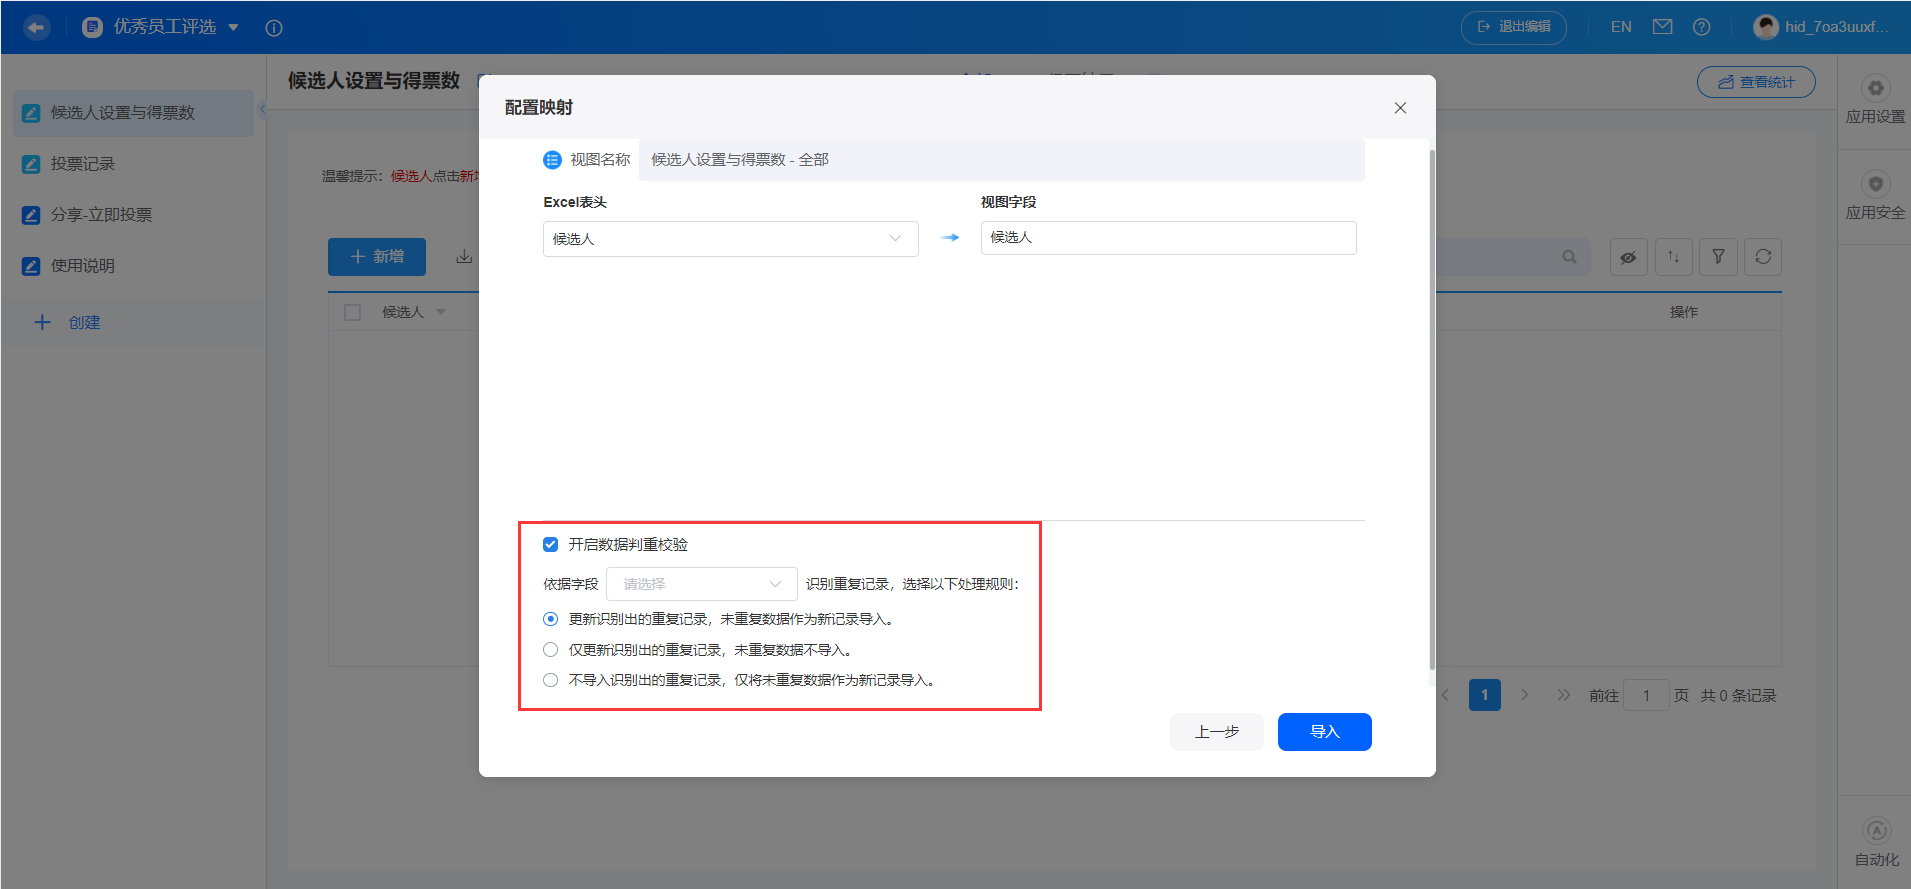Click the sort arrows icon in the toolbar

(1673, 257)
